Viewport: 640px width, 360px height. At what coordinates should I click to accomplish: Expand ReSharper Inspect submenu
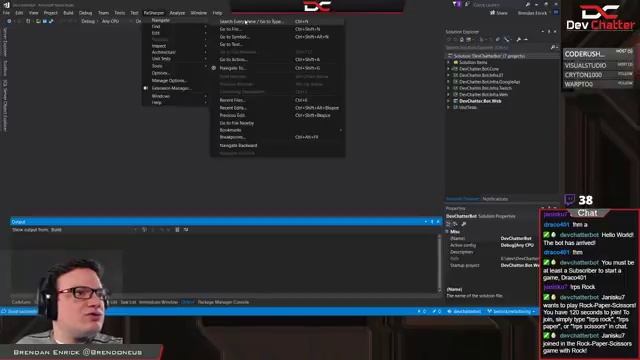click(176, 46)
